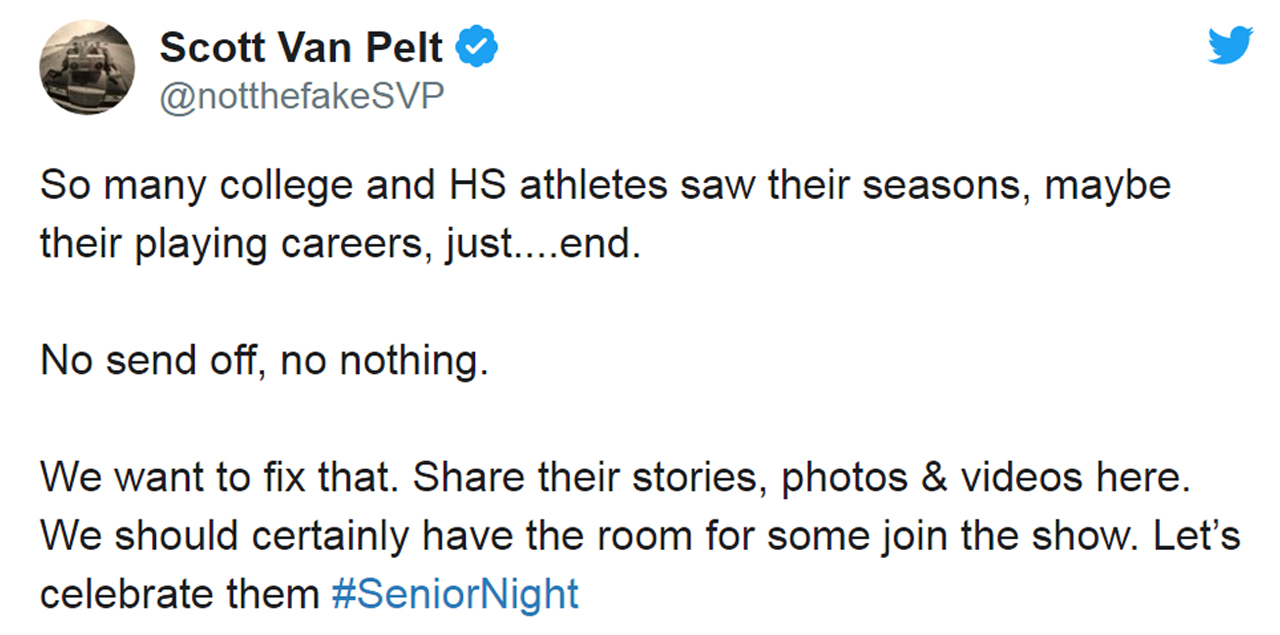The height and width of the screenshot is (635, 1280).
Task: Click the line starting "We want to fix that"
Action: 616,478
